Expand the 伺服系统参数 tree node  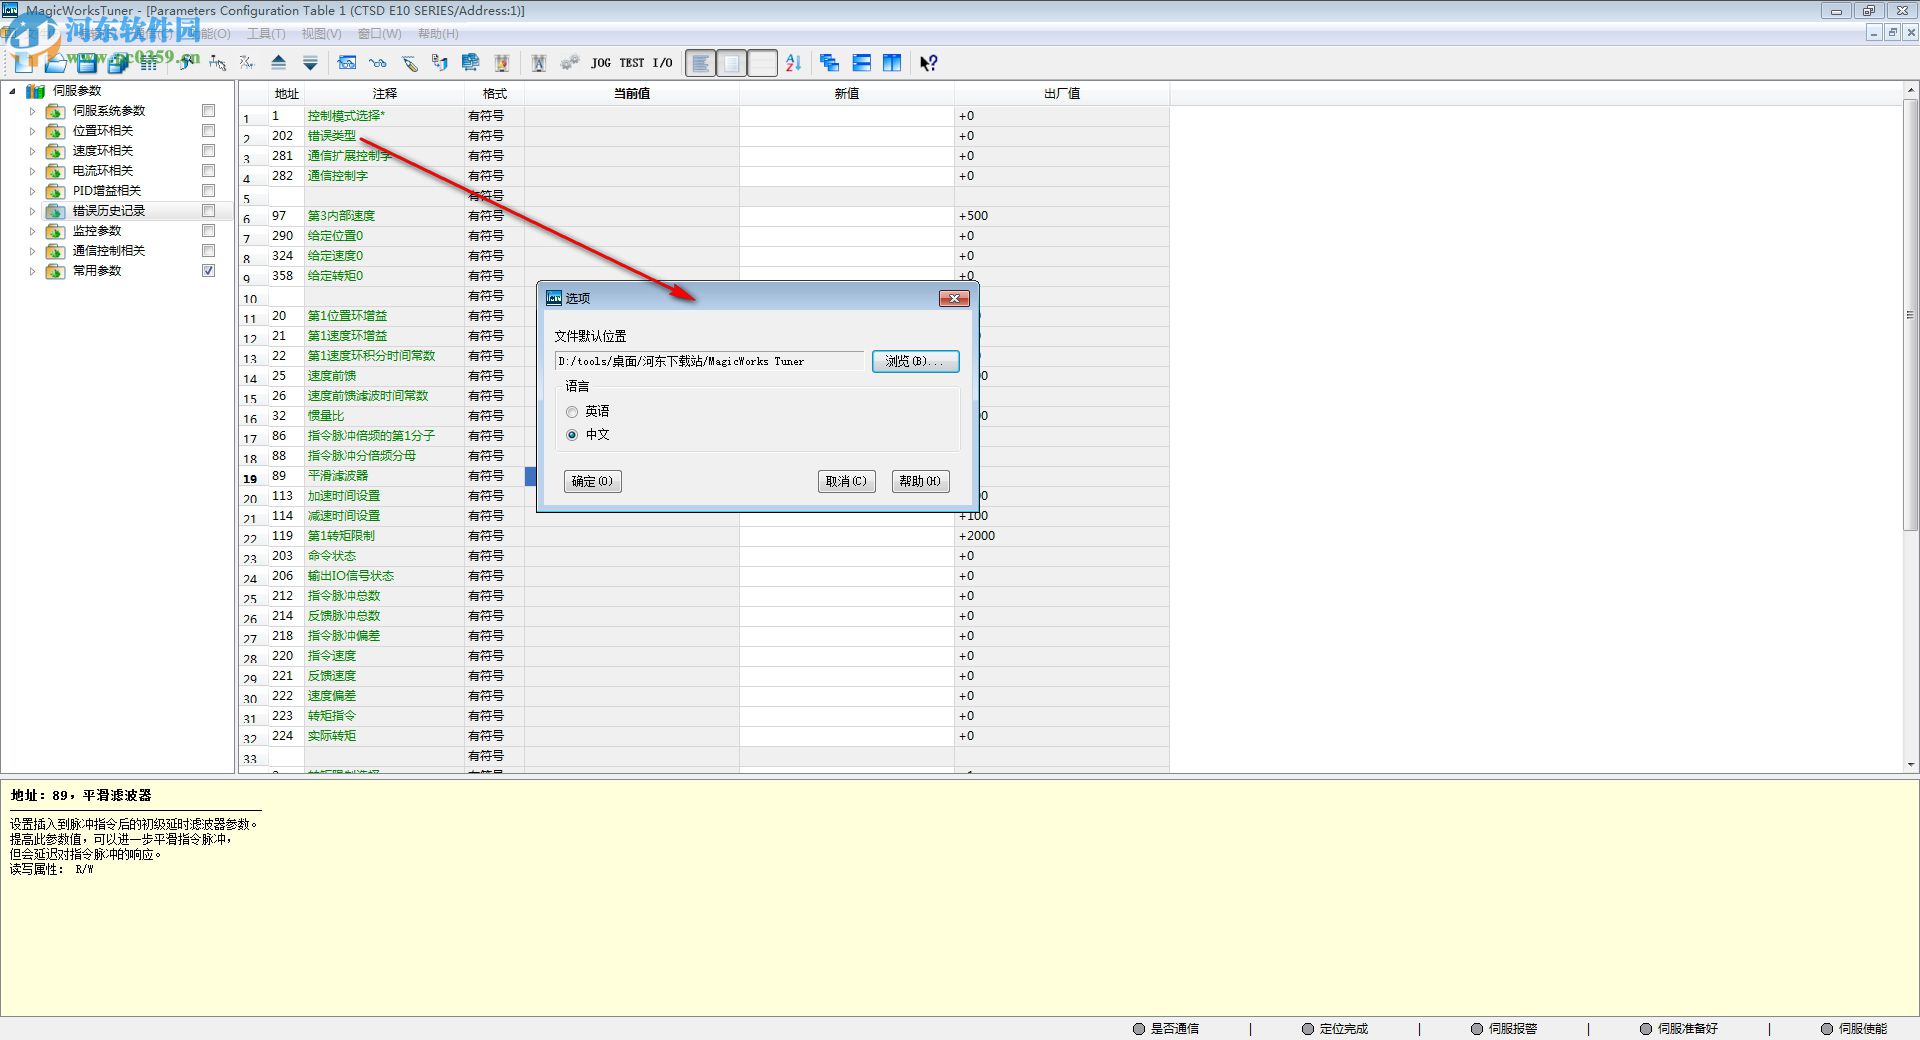32,111
